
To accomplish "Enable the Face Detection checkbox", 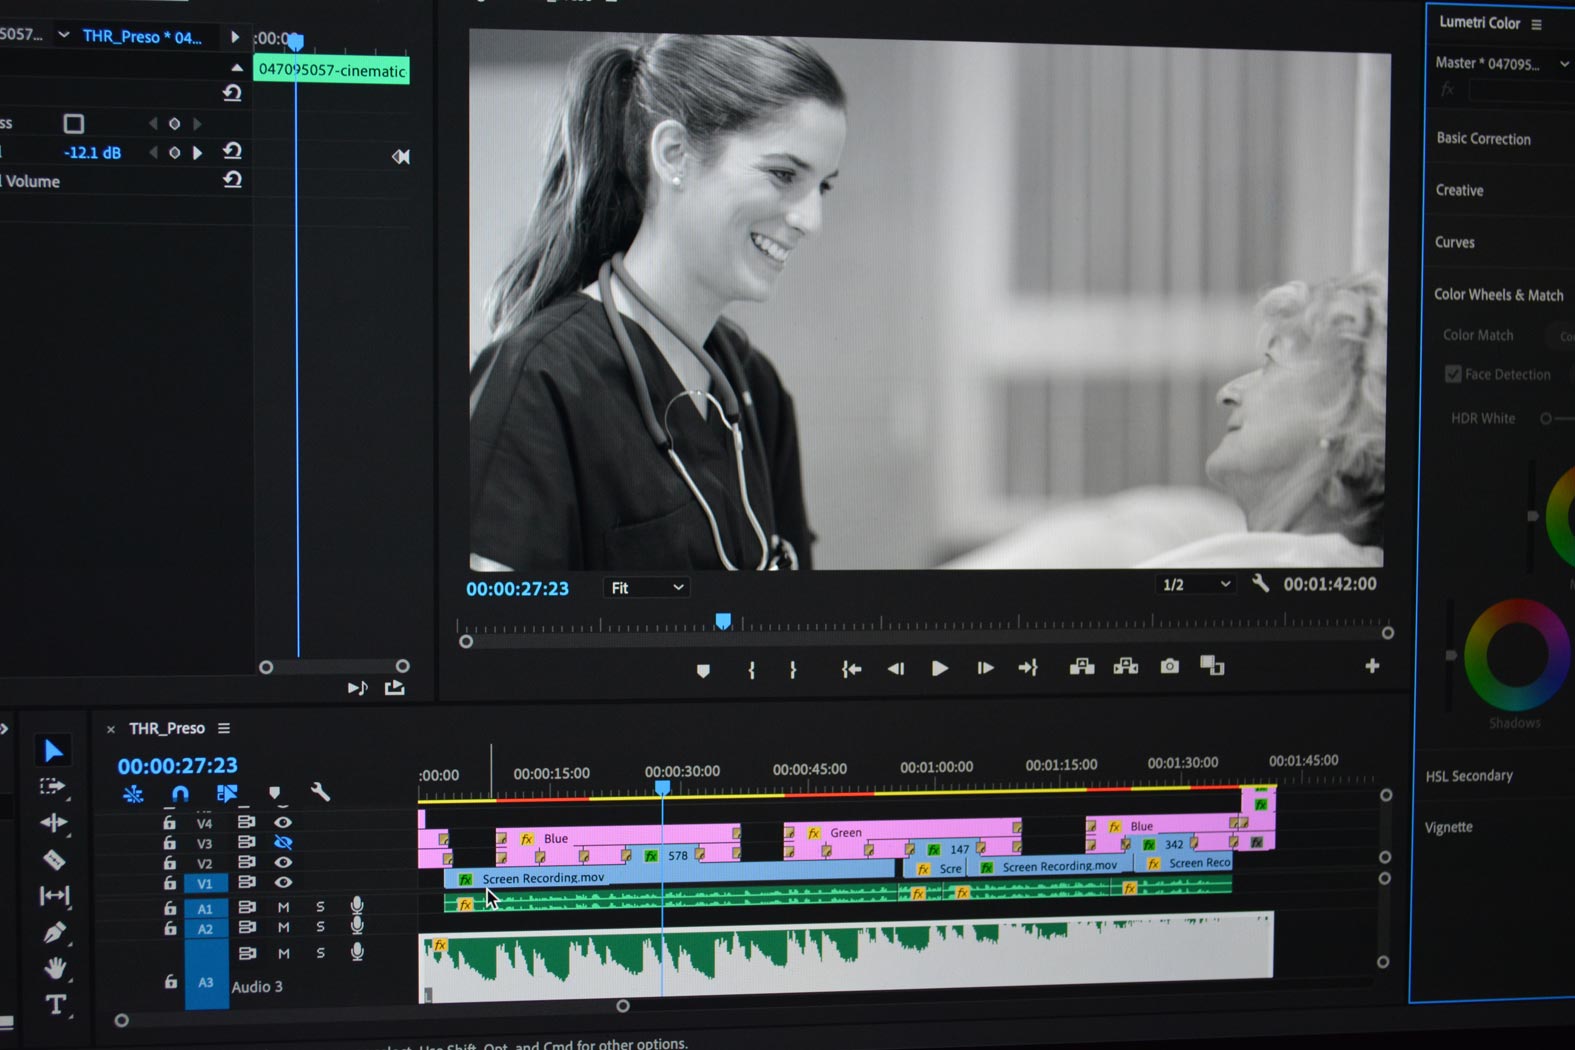I will [1453, 374].
